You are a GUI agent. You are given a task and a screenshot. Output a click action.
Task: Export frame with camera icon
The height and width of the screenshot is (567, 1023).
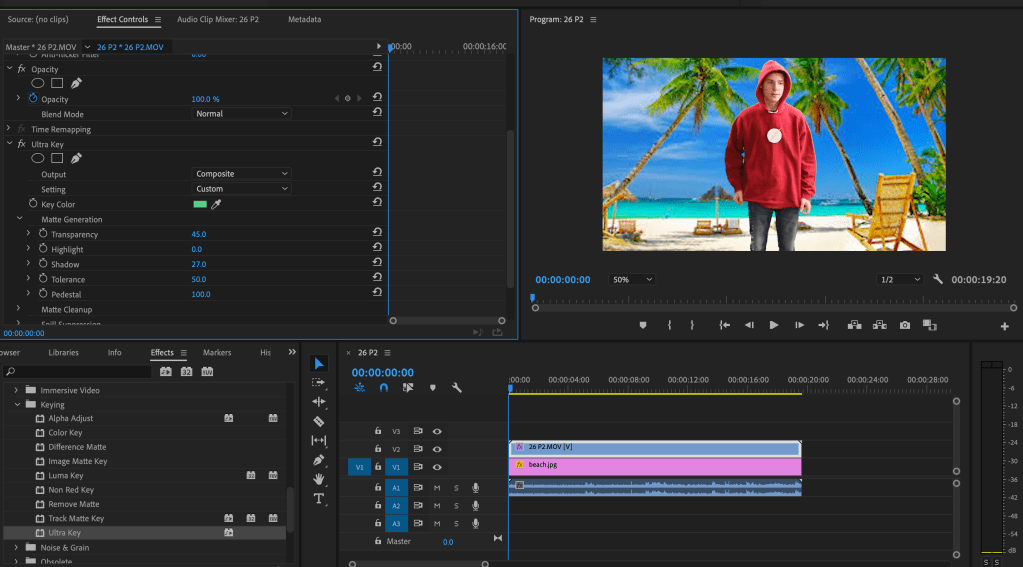(905, 325)
